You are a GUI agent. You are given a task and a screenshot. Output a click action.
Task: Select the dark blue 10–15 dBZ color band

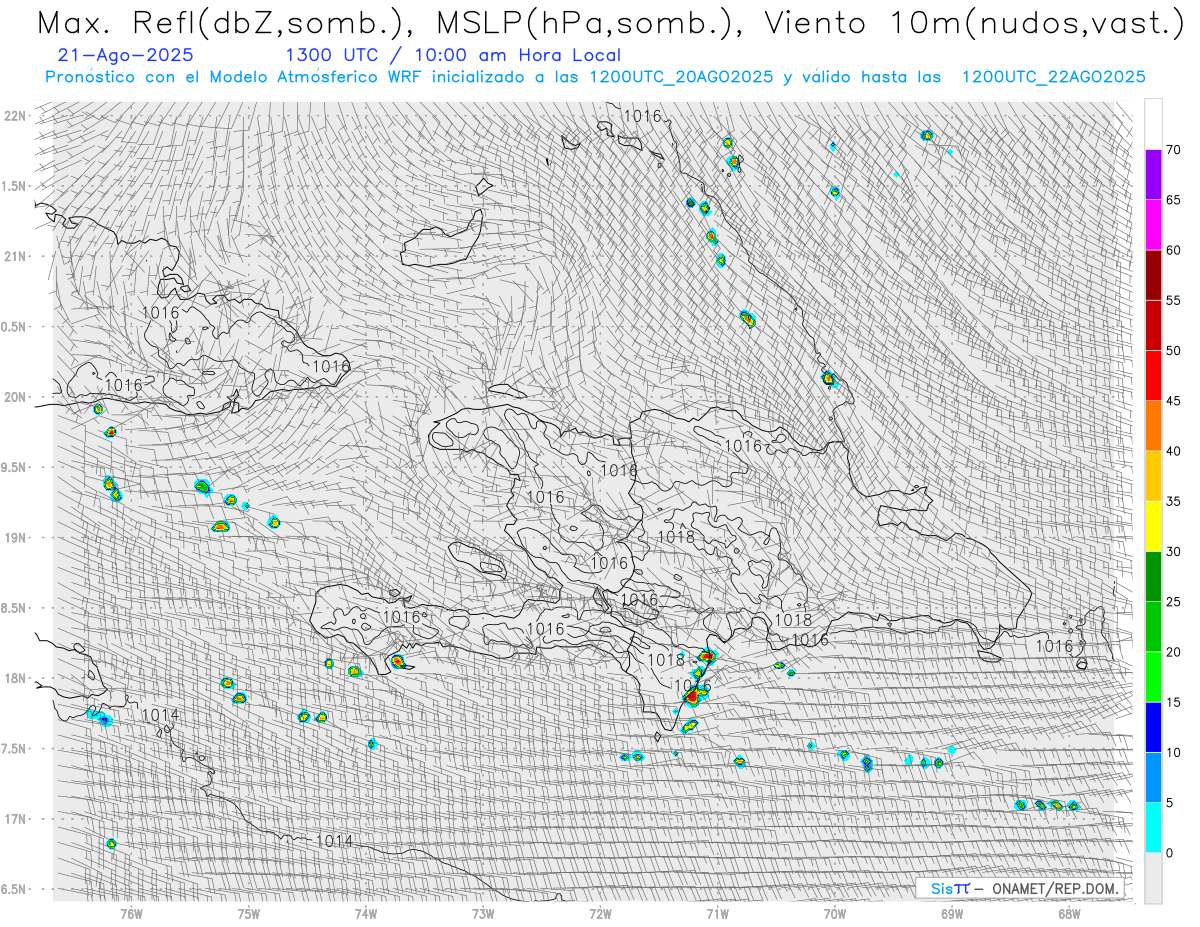tap(1153, 727)
